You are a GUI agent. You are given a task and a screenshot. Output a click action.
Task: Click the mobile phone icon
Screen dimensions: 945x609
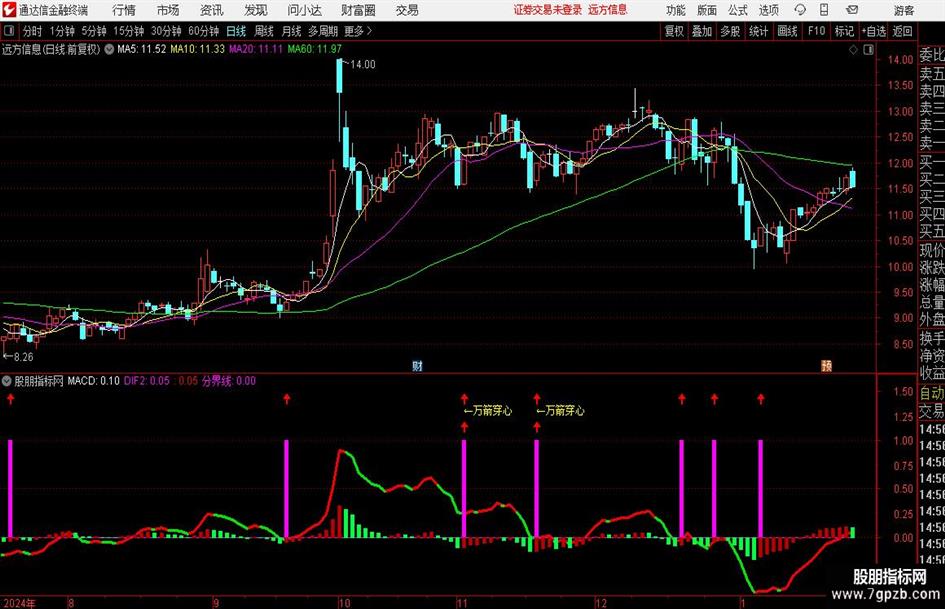(x=824, y=10)
